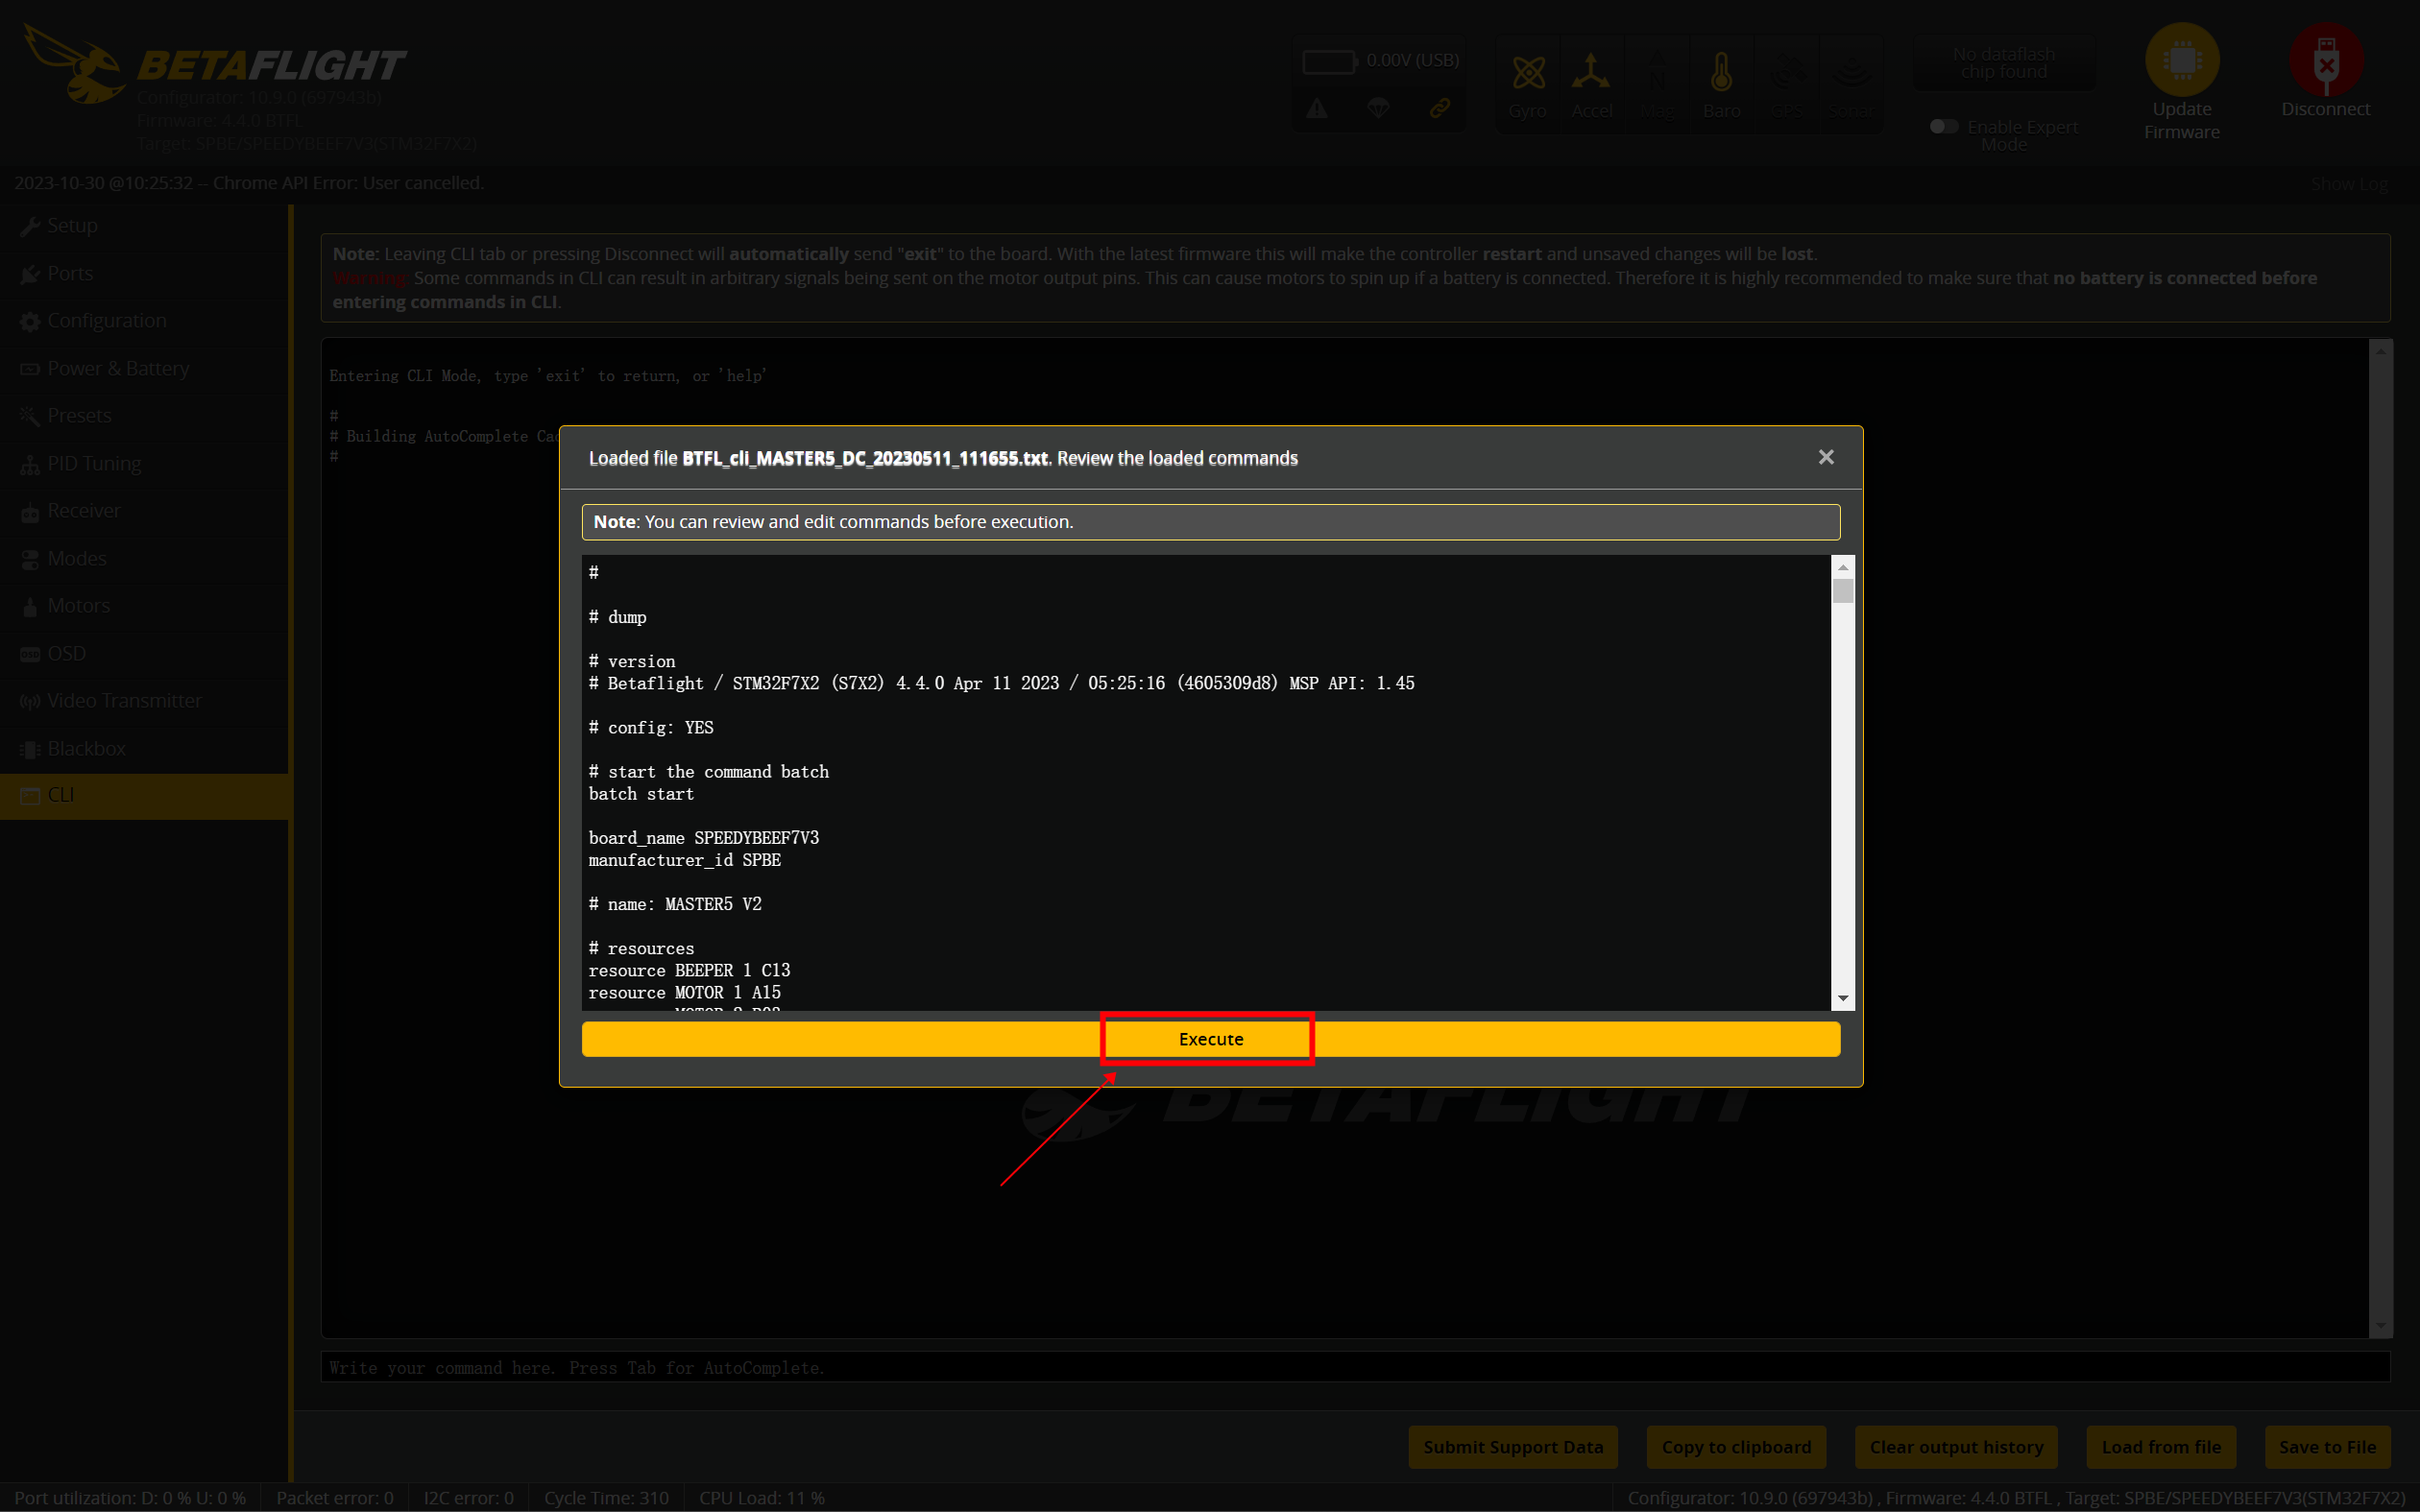Click the failsafe parachute icon
The image size is (2420, 1512).
tap(1378, 108)
